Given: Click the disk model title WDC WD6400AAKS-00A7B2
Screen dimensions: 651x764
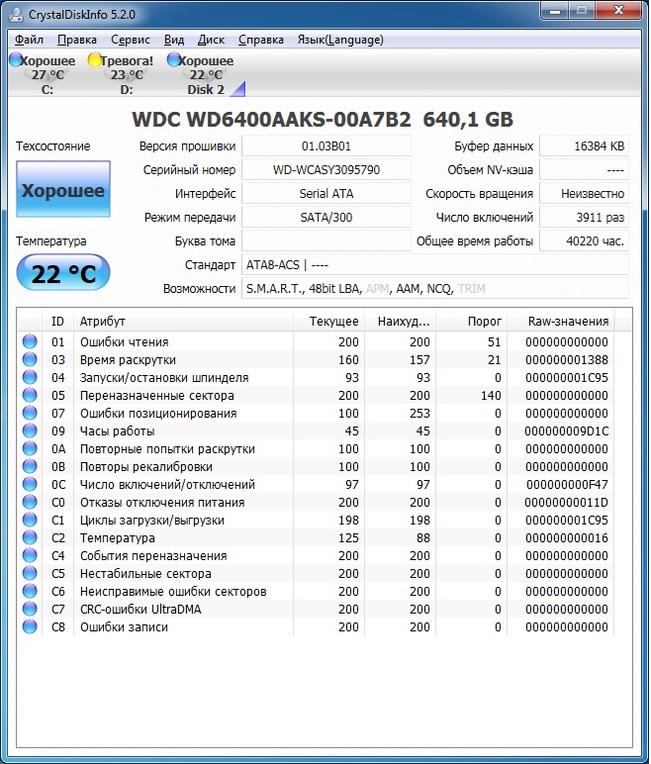Looking at the screenshot, I should (x=271, y=119).
